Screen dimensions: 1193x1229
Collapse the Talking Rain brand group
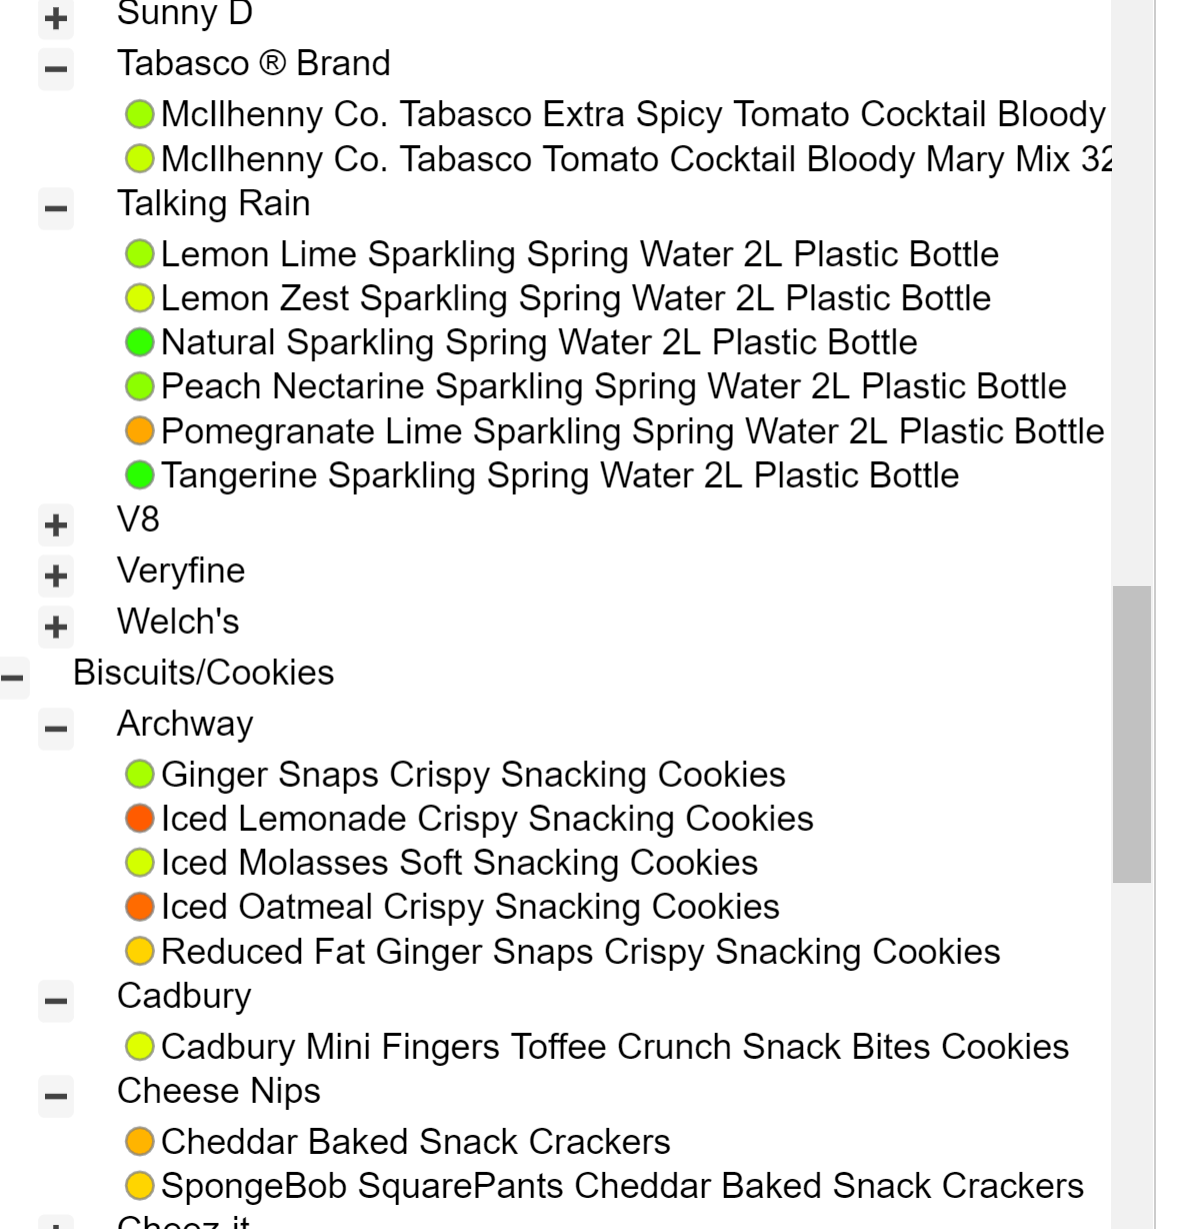point(56,209)
